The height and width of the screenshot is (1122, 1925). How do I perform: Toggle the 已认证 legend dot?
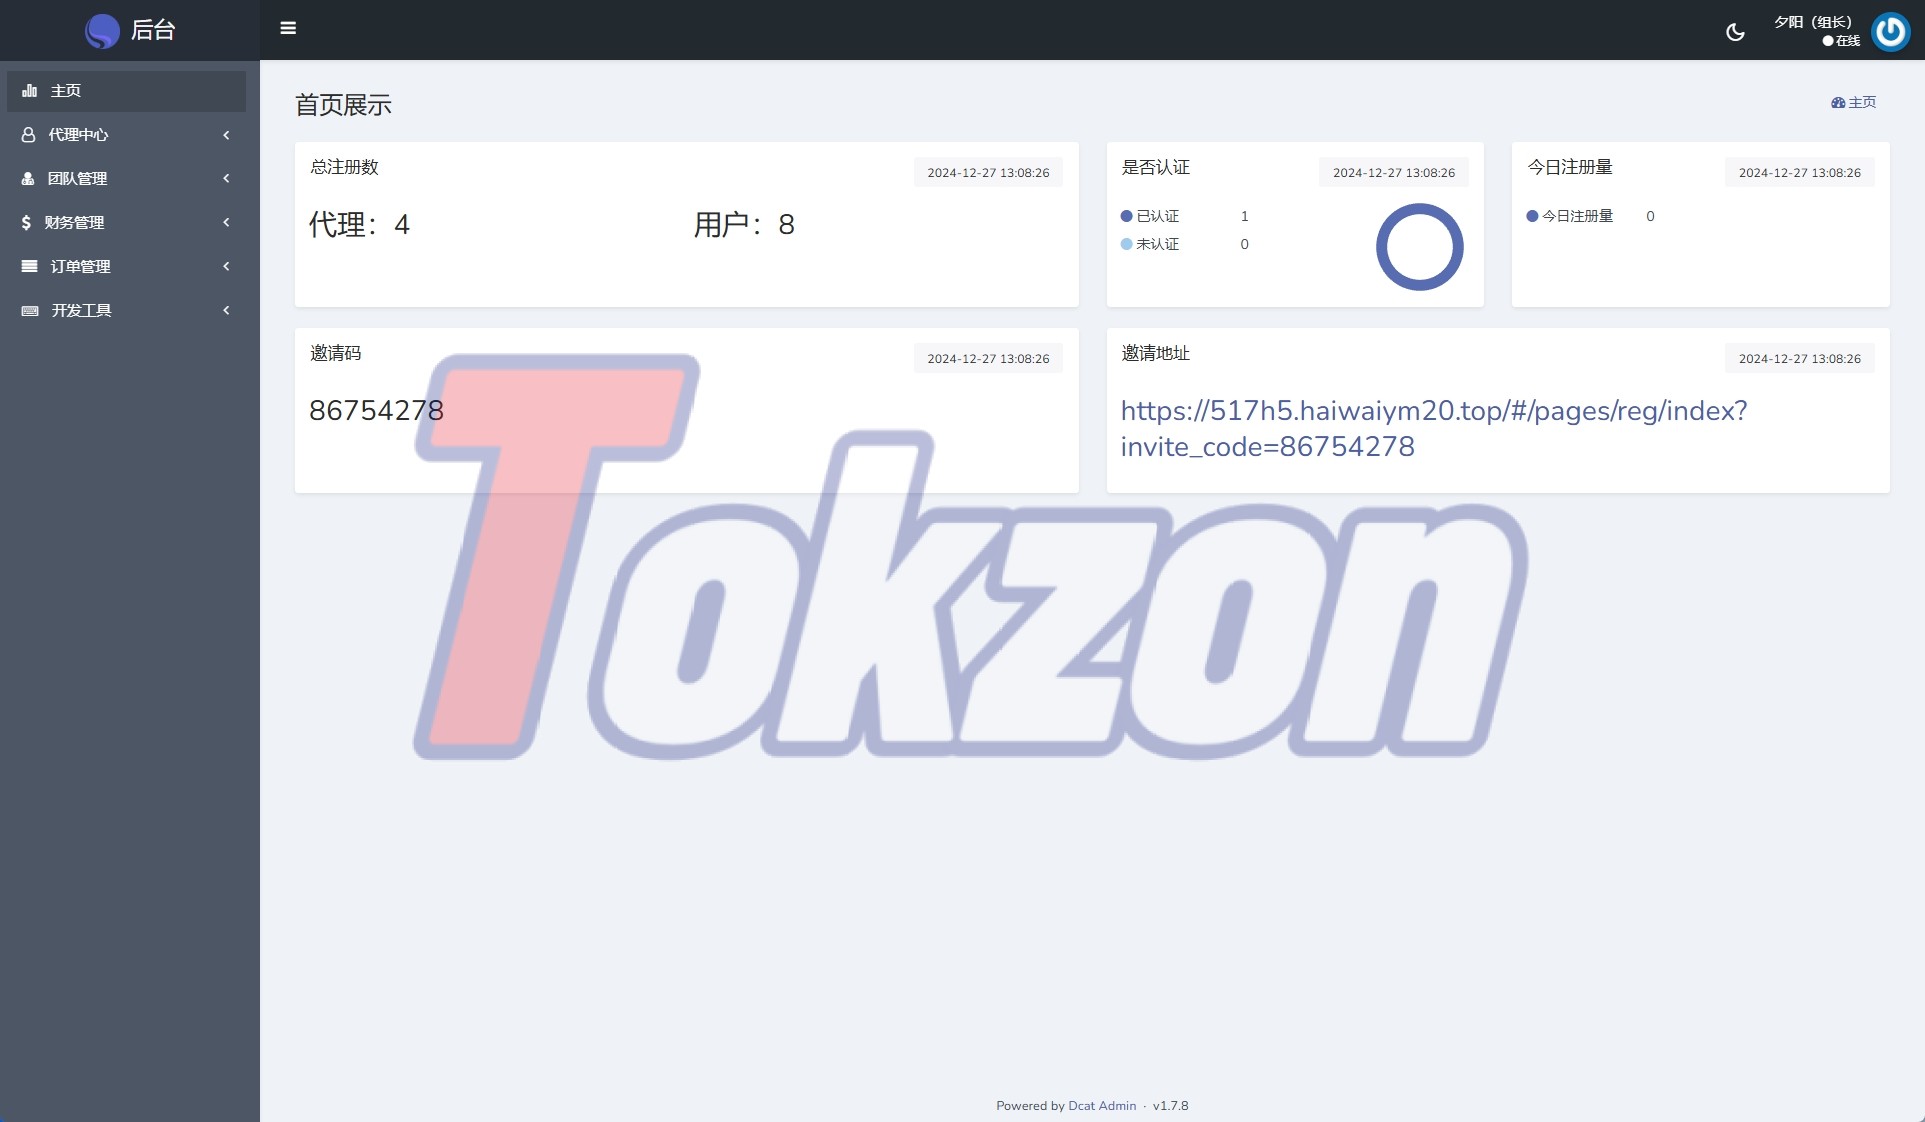coord(1127,216)
